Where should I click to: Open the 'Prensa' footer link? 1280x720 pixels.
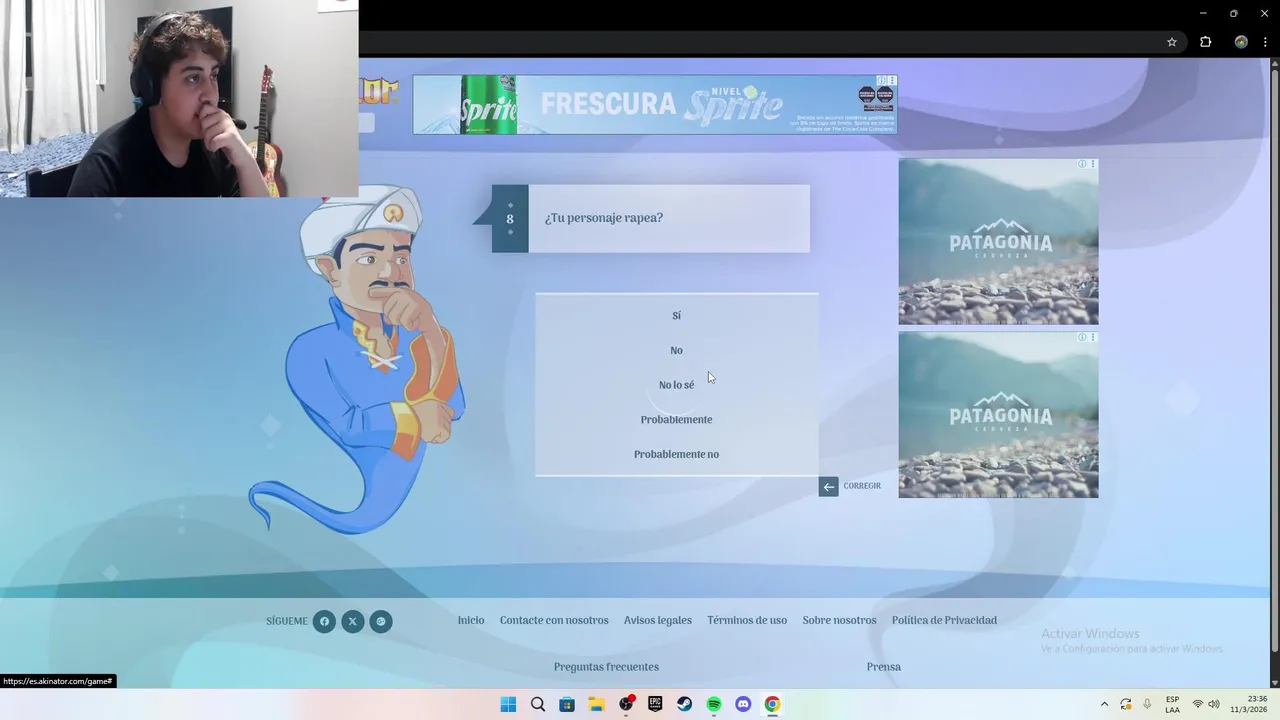884,667
